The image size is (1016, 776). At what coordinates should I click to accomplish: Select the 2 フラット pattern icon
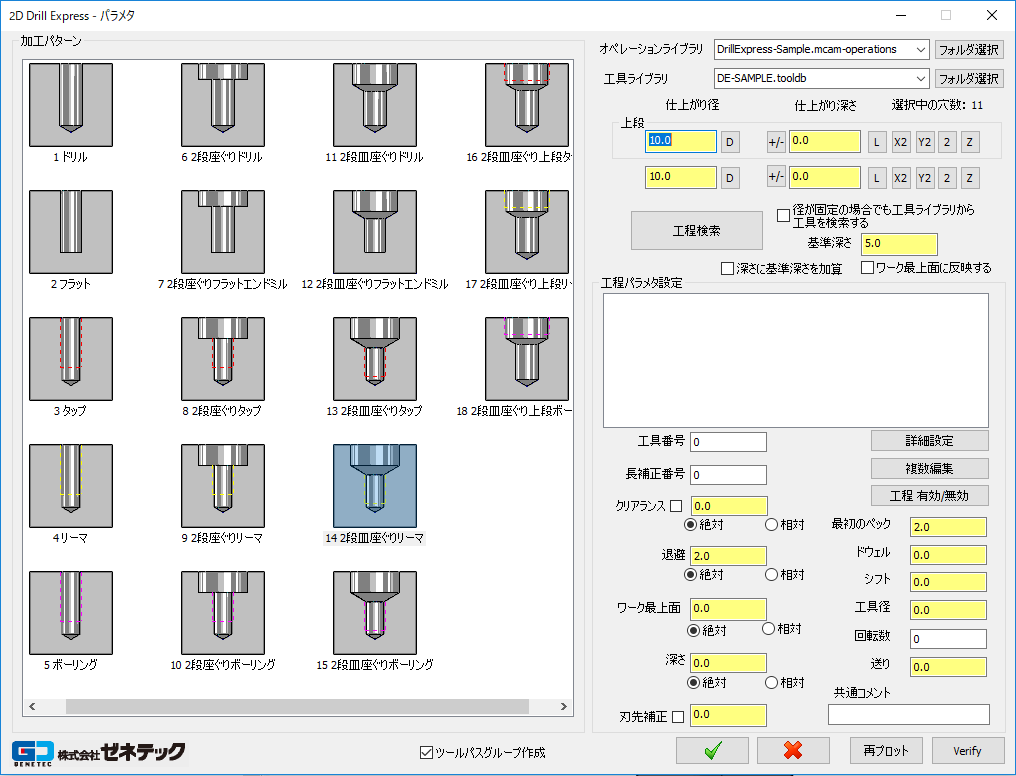(x=71, y=232)
